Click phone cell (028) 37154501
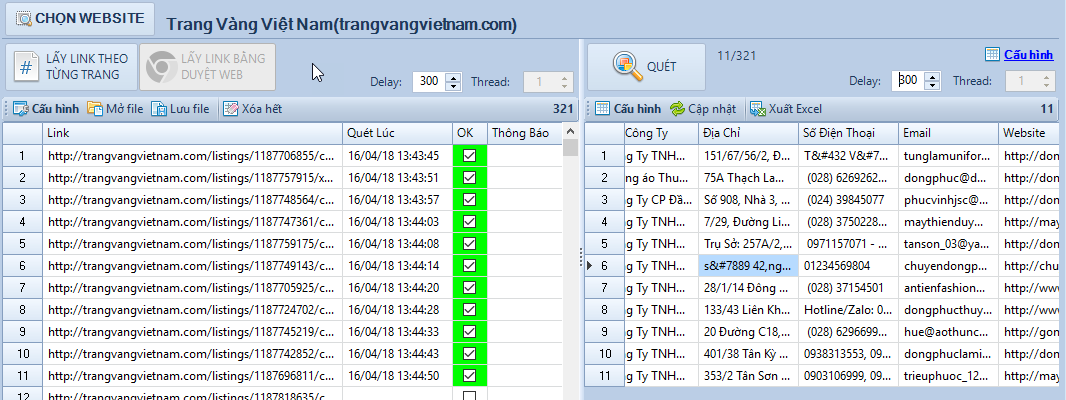Image resolution: width=1066 pixels, height=400 pixels. pos(848,288)
